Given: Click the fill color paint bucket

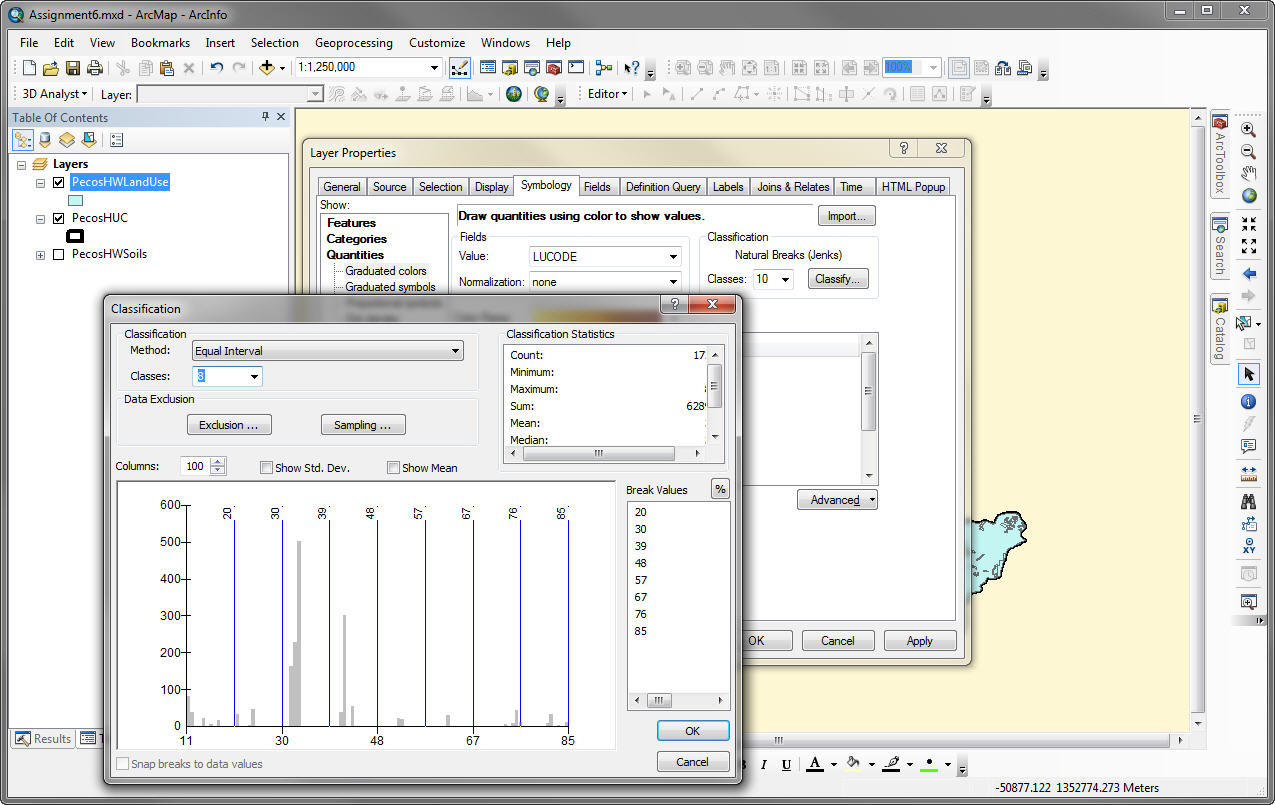Looking at the screenshot, I should tap(853, 764).
